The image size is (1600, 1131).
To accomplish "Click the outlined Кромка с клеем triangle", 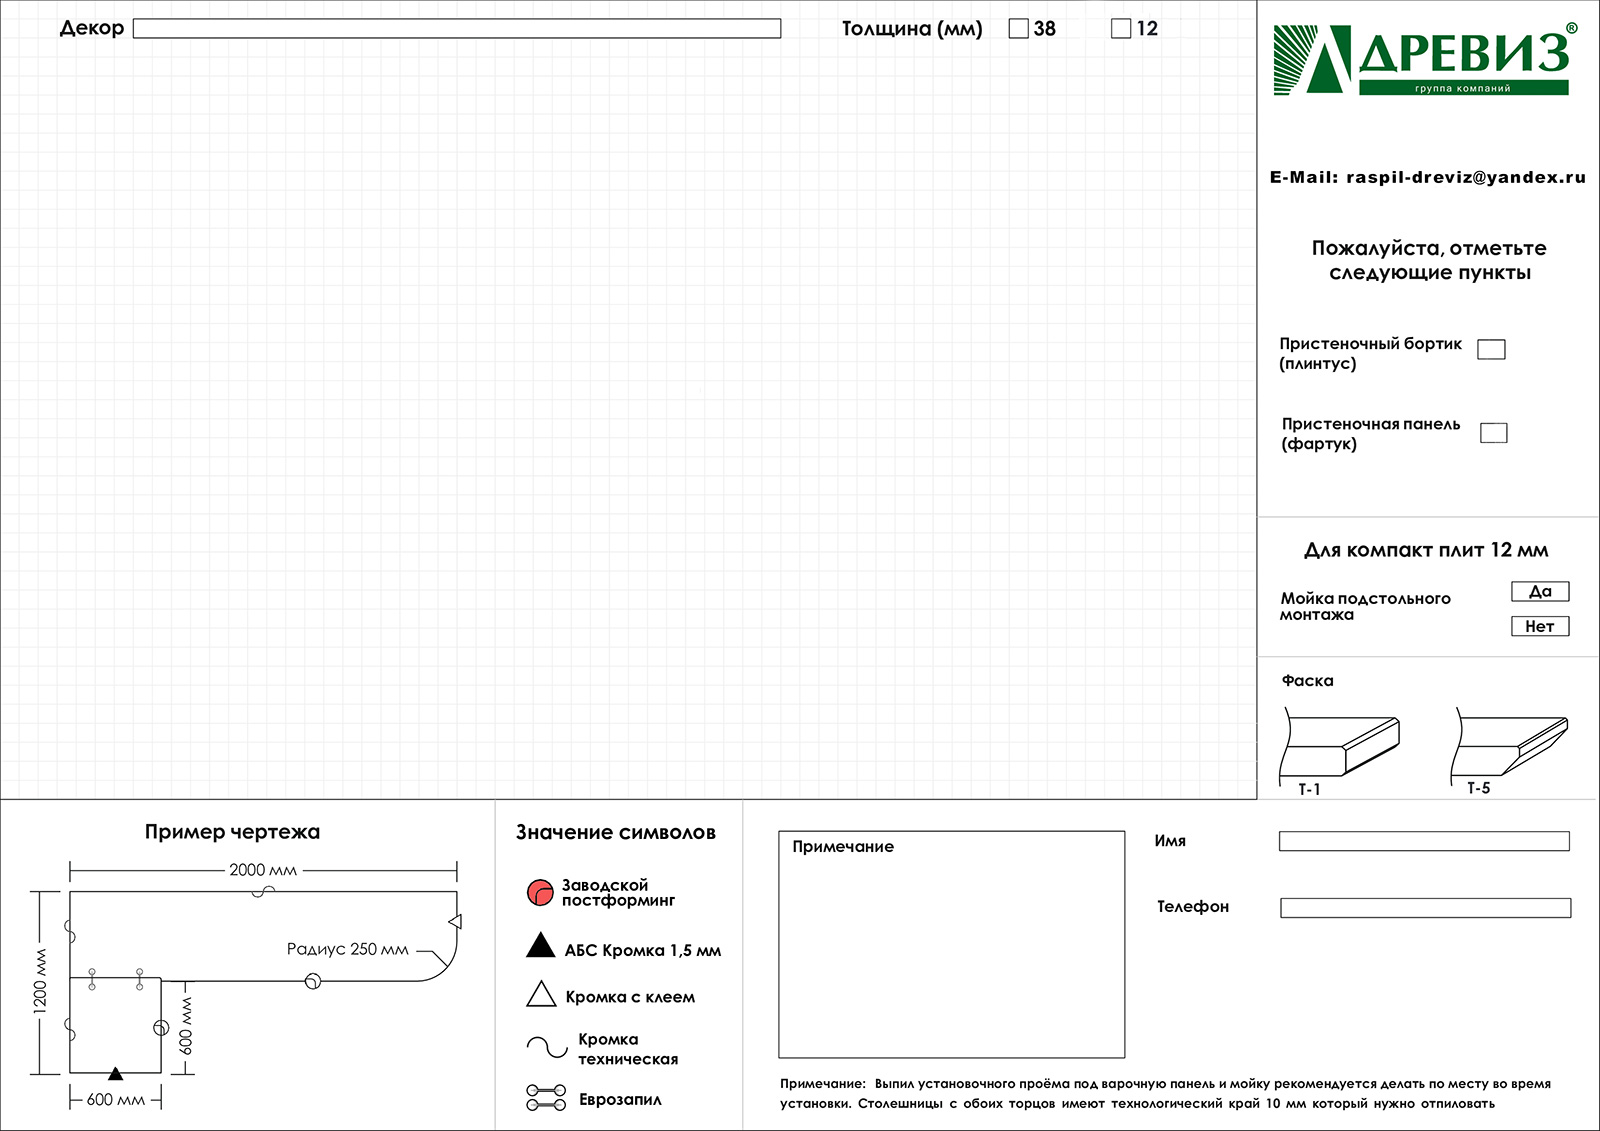I will click(541, 994).
